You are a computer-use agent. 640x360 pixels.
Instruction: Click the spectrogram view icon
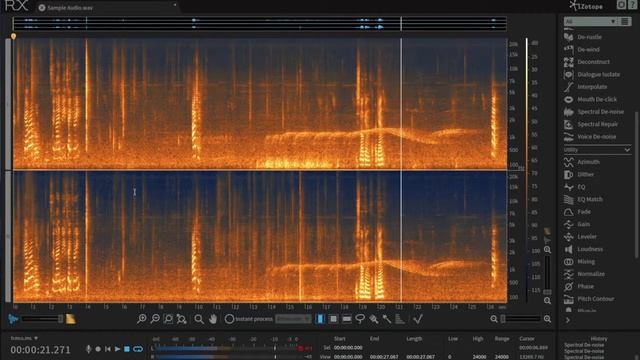71,319
